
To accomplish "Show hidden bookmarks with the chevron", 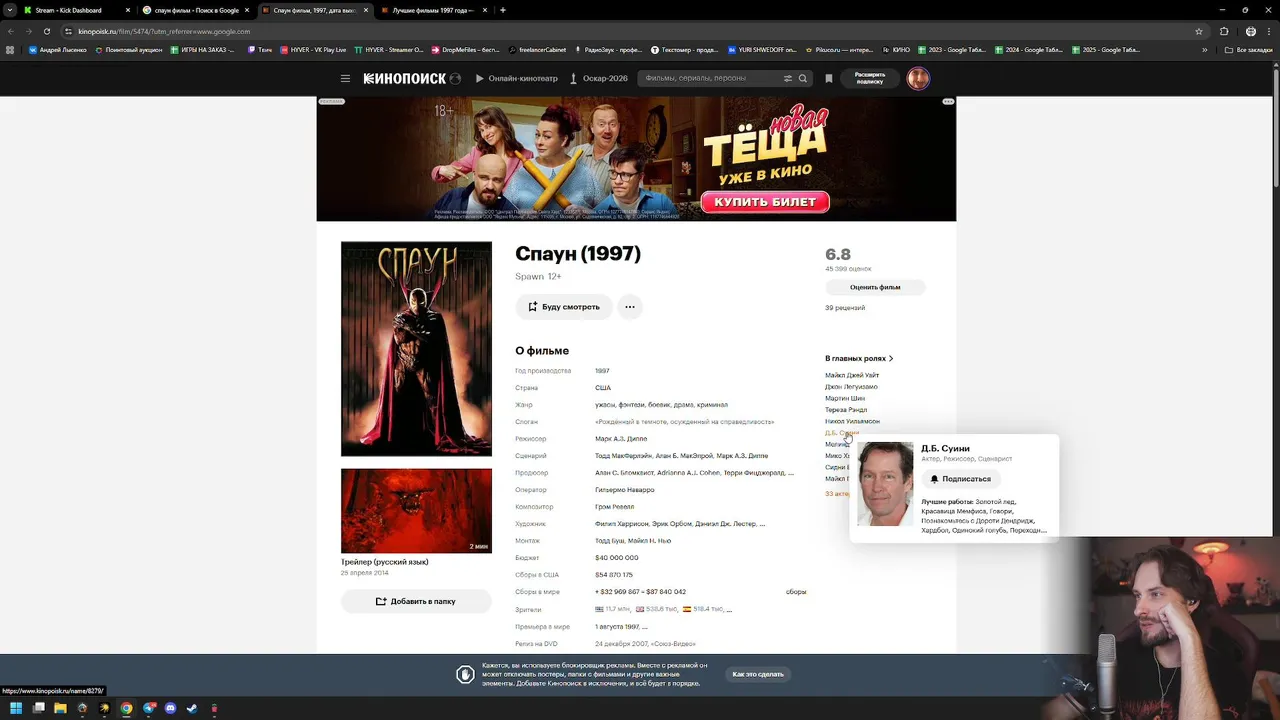I will (1204, 50).
